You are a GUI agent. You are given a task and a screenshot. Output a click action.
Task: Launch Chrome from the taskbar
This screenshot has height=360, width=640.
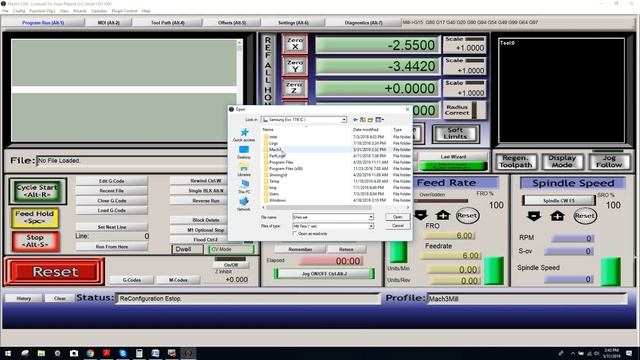(90, 353)
